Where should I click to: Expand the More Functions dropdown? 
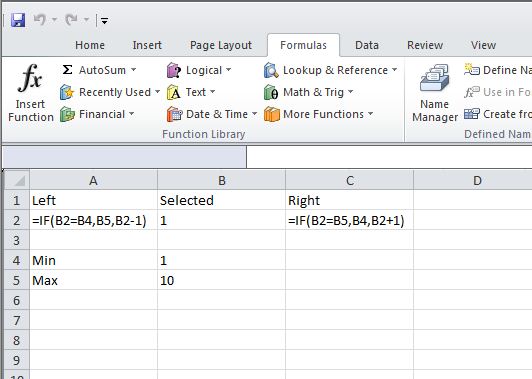[x=370, y=114]
